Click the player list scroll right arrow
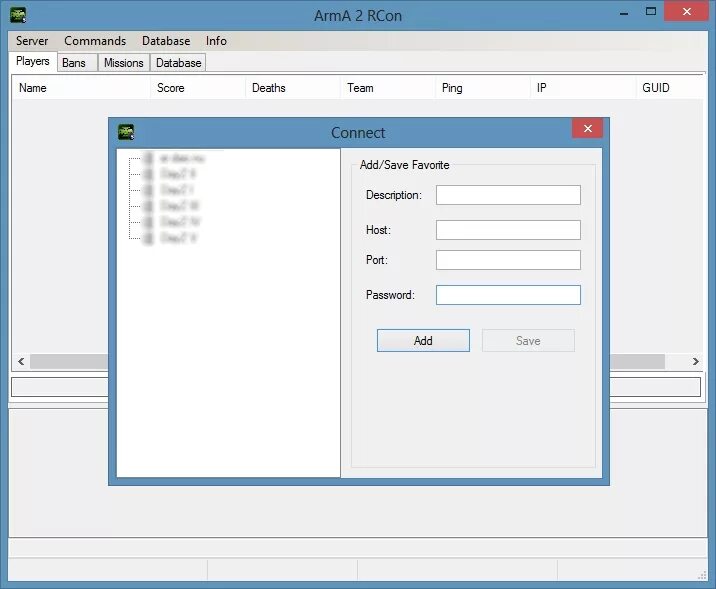 [x=695, y=361]
